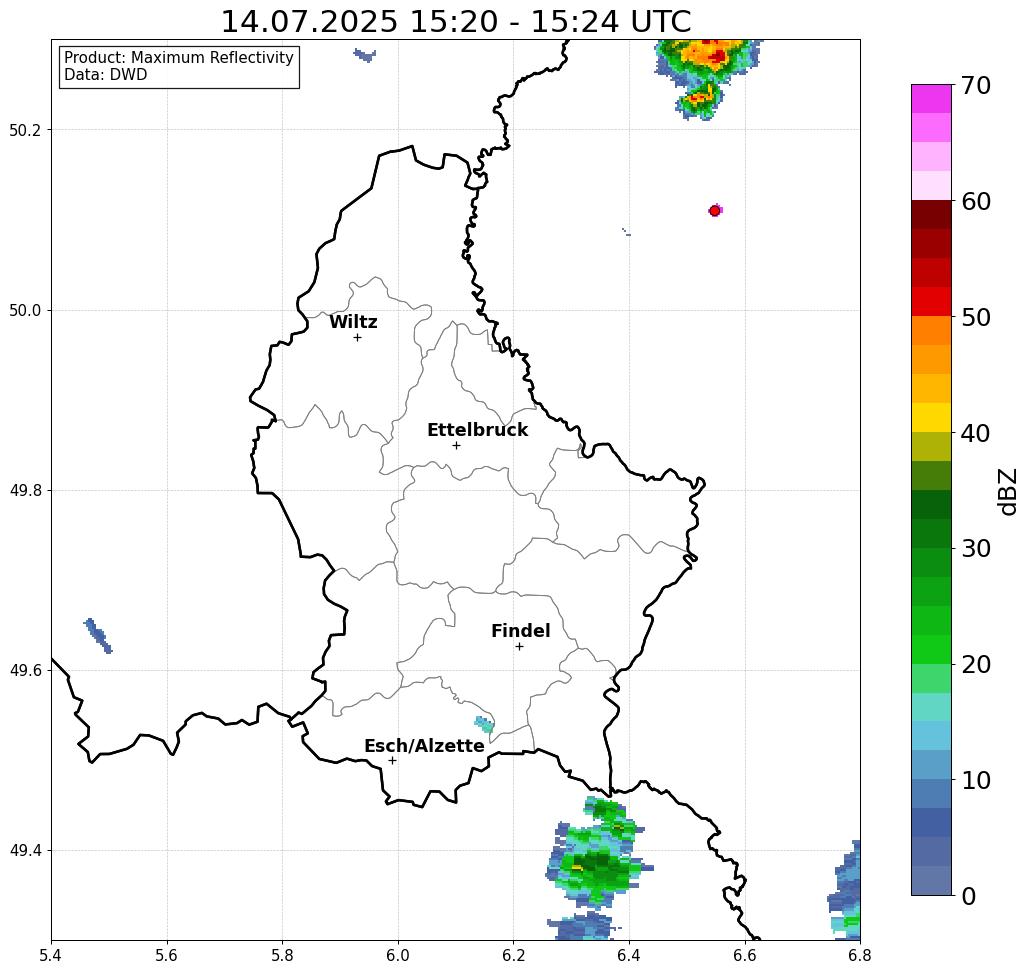Click the 'Product: Maximum Reflectivity' label

[178, 58]
